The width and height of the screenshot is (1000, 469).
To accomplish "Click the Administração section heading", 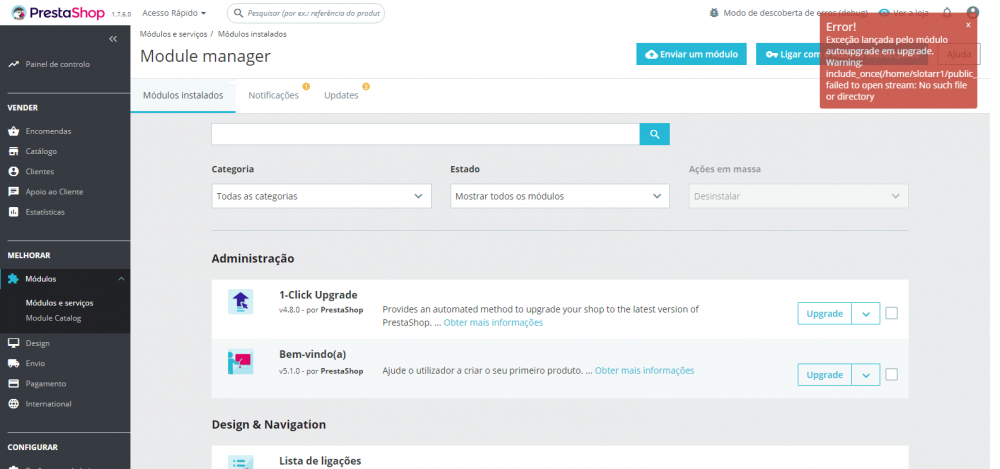I will 253,258.
